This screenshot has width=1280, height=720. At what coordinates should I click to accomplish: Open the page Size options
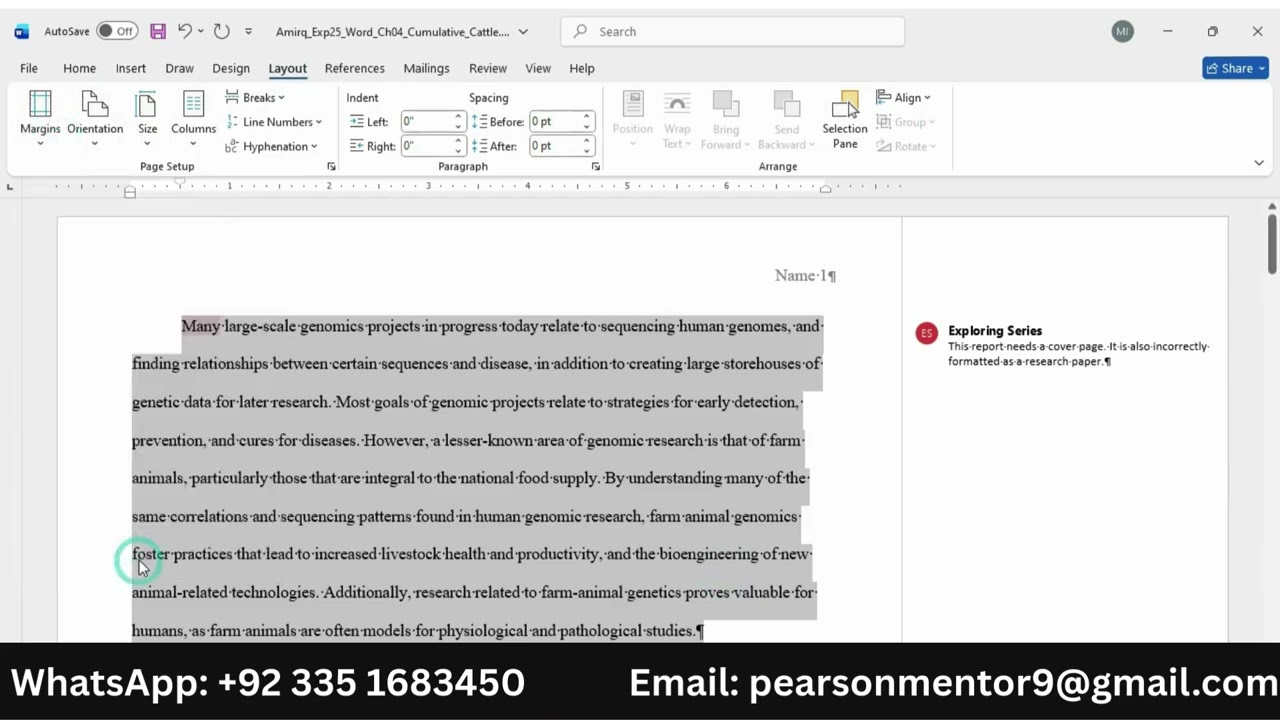pyautogui.click(x=147, y=119)
